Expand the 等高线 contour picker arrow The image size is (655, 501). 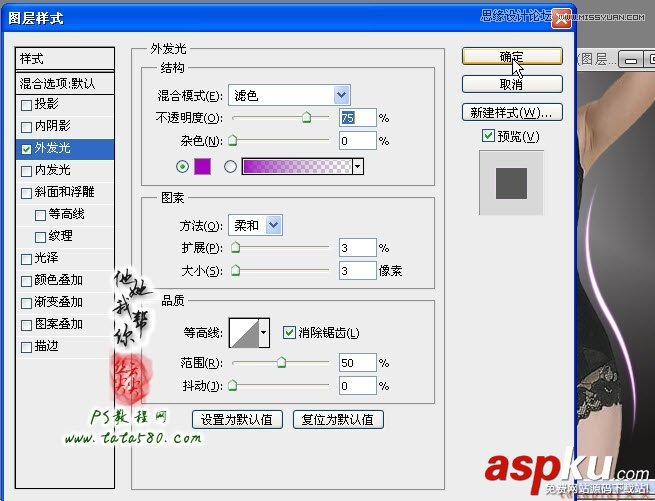(264, 333)
